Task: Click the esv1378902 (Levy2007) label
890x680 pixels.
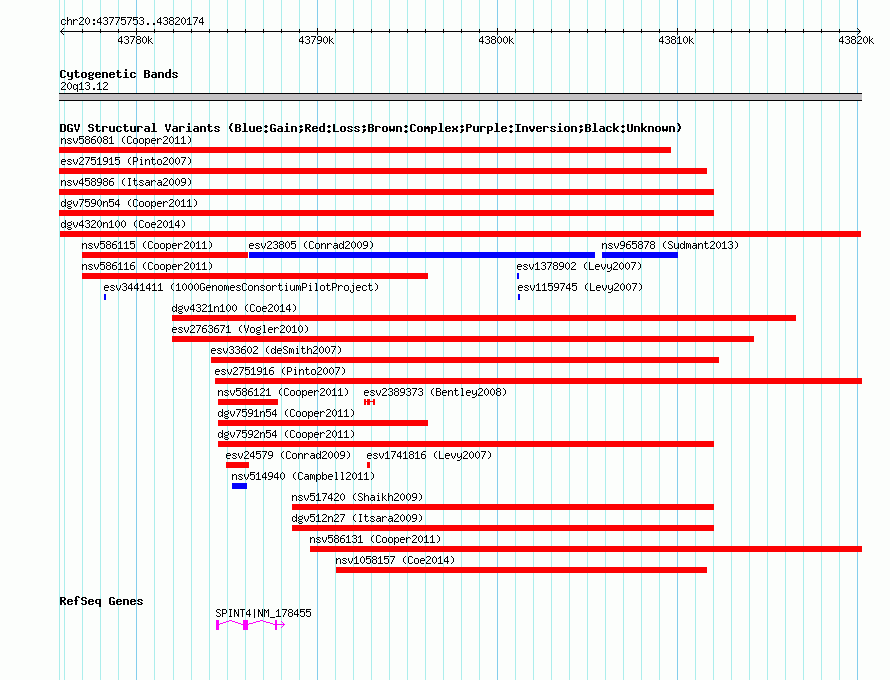Action: (579, 266)
